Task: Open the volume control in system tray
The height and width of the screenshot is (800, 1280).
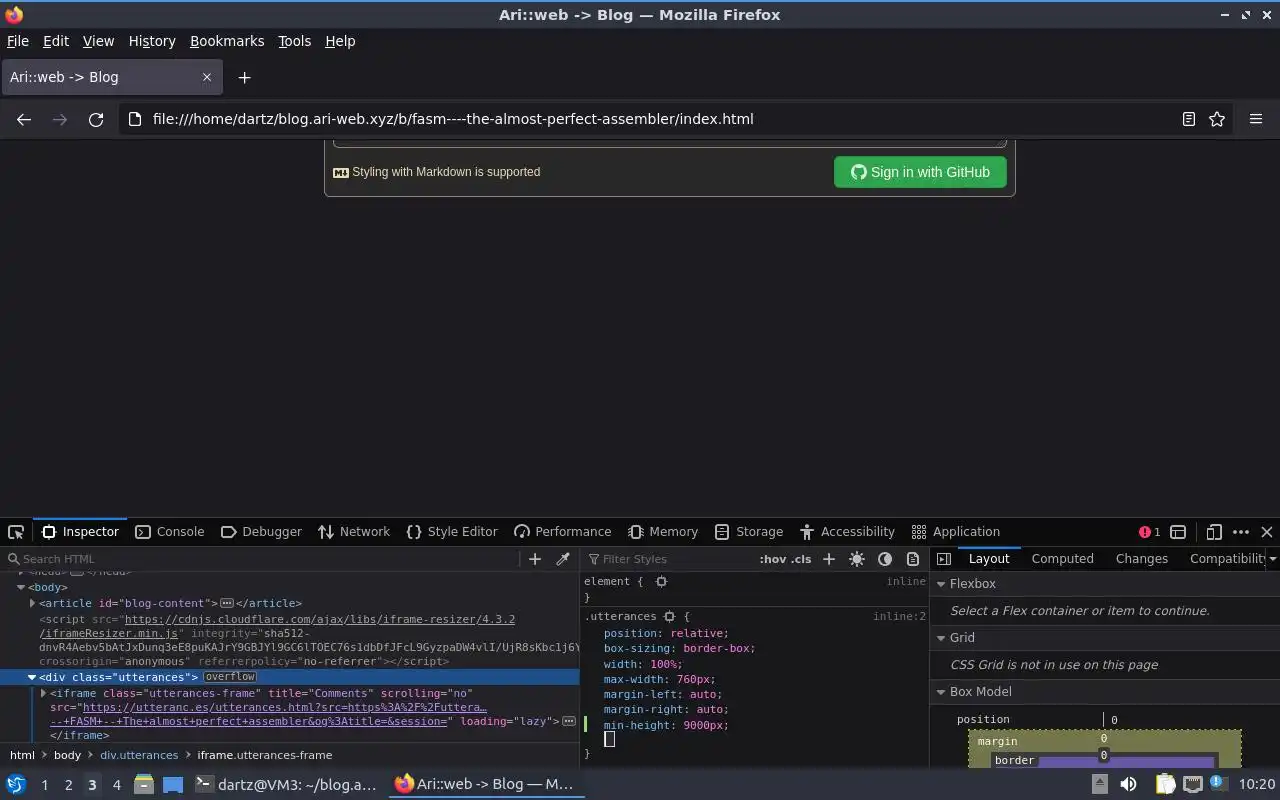Action: coord(1128,785)
